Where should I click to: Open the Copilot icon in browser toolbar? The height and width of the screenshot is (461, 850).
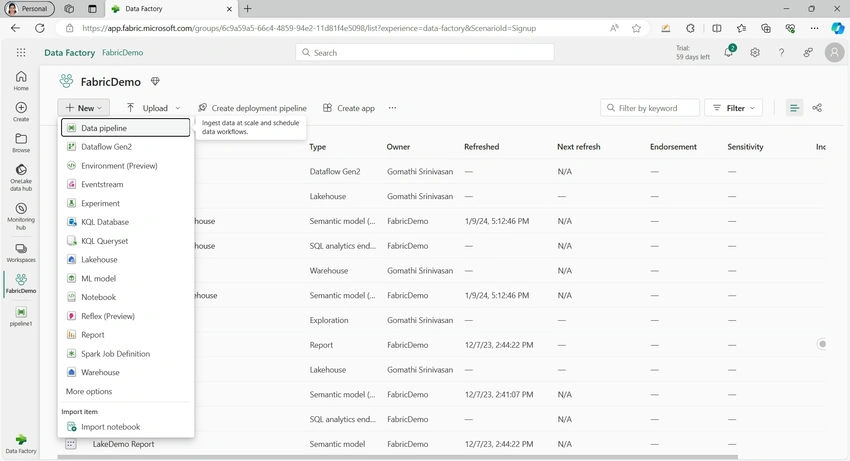838,28
